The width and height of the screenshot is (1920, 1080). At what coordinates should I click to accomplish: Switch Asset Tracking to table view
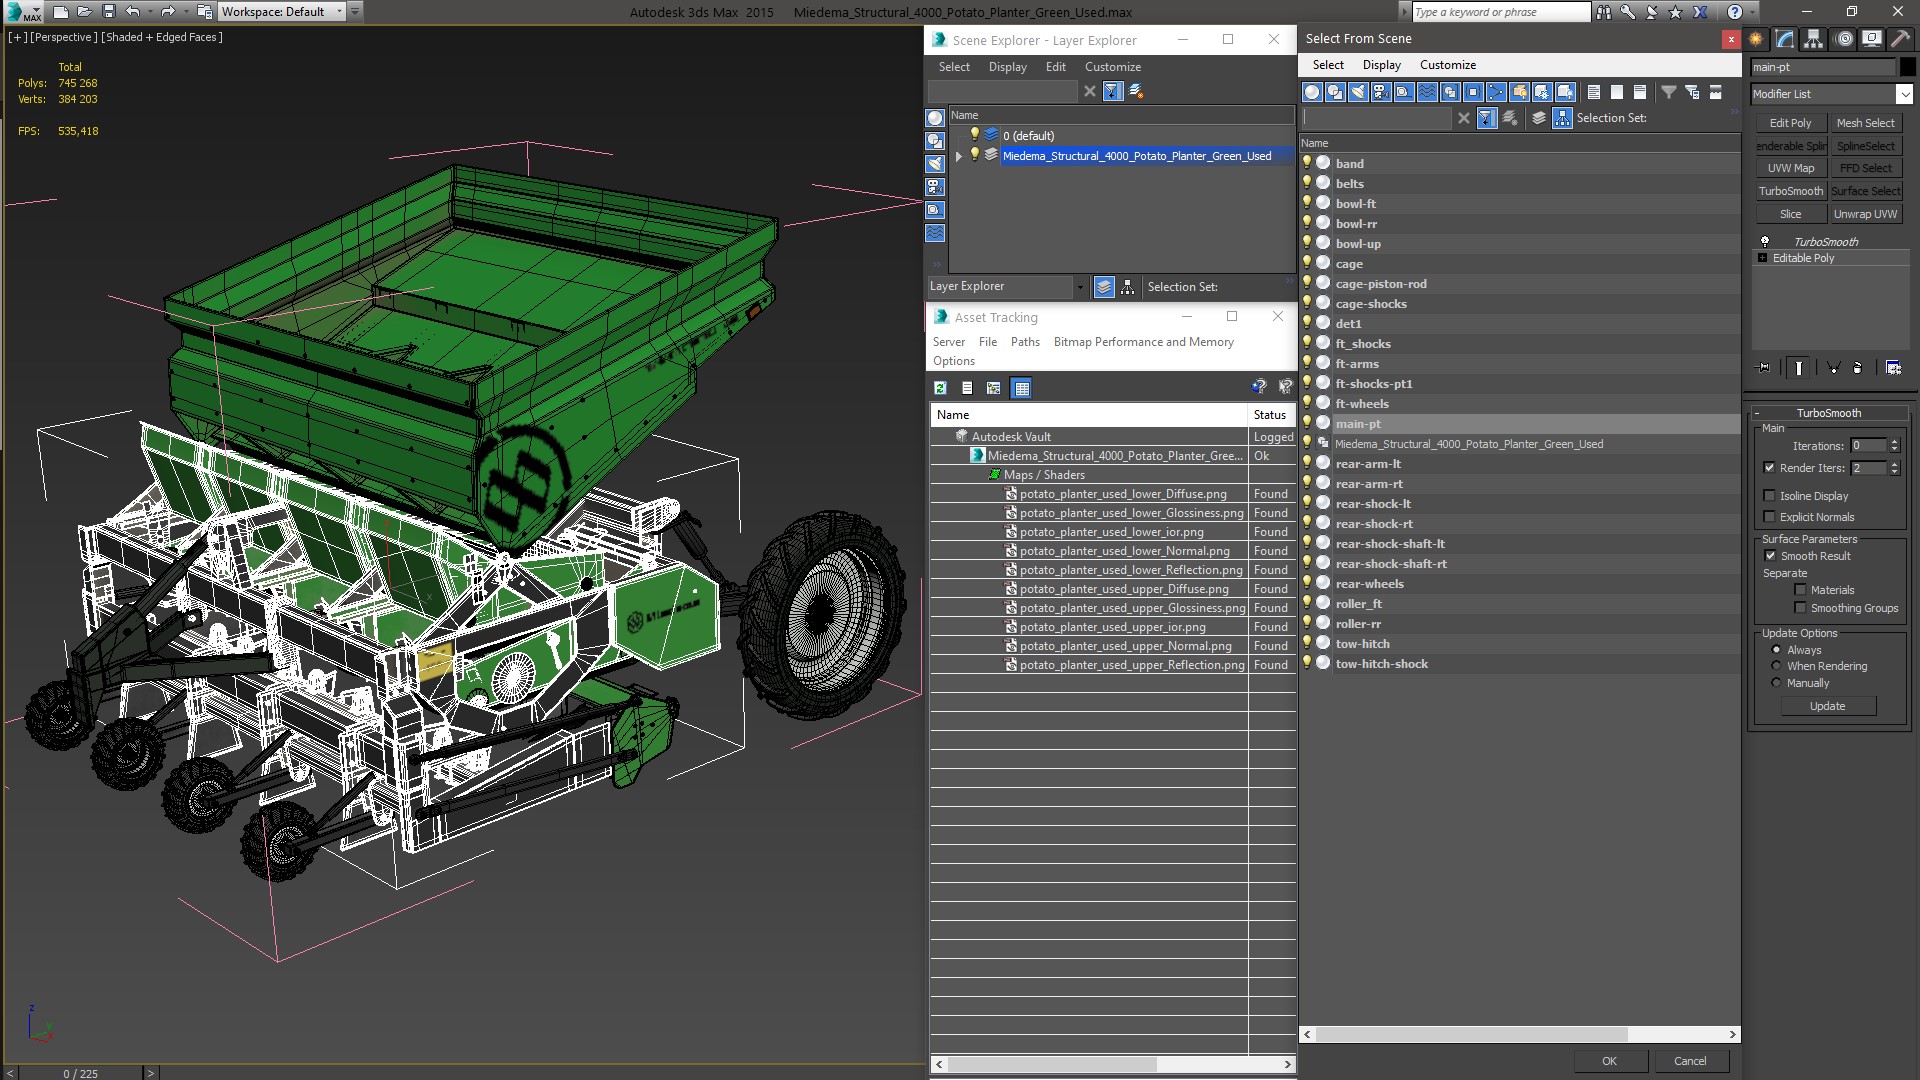click(x=1021, y=388)
